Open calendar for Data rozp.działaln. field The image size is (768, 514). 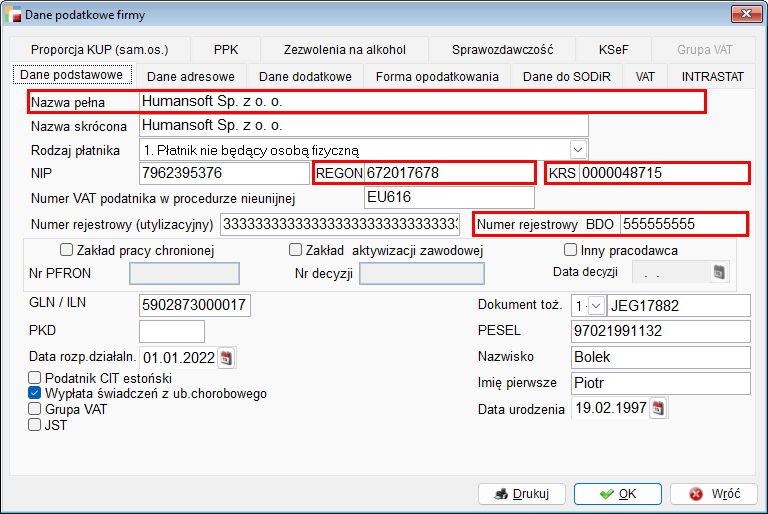225,357
